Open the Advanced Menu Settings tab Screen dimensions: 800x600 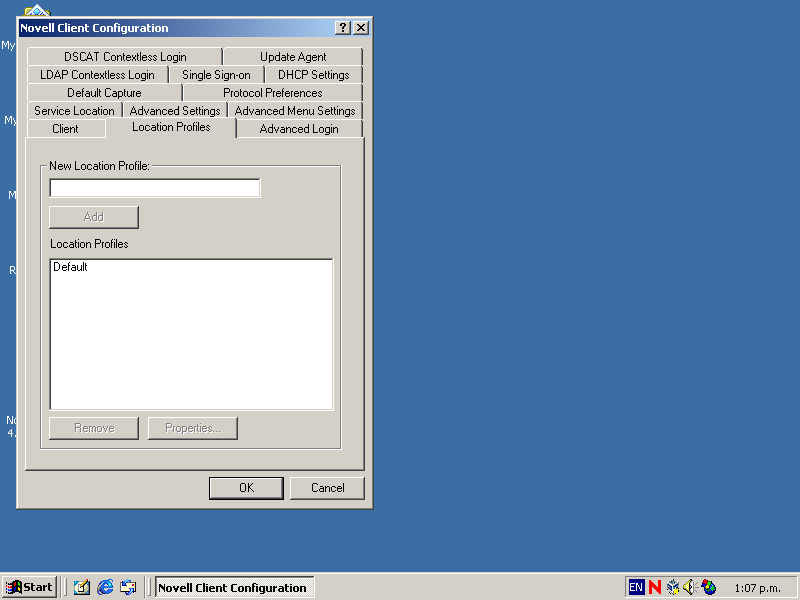pos(295,110)
